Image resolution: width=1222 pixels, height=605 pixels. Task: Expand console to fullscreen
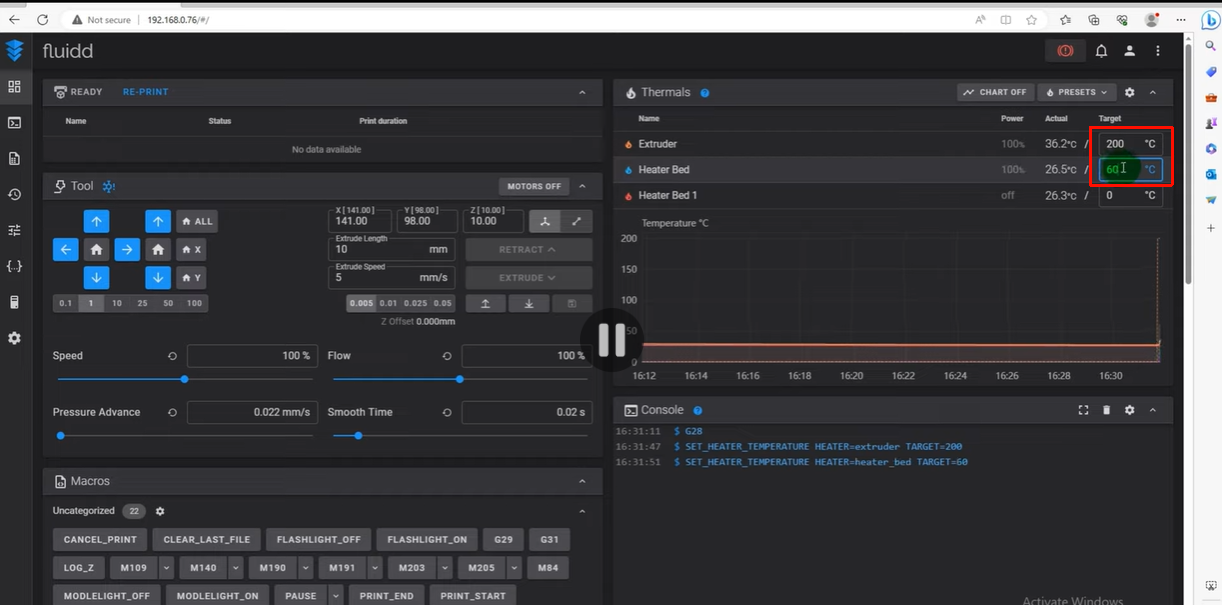coord(1083,410)
